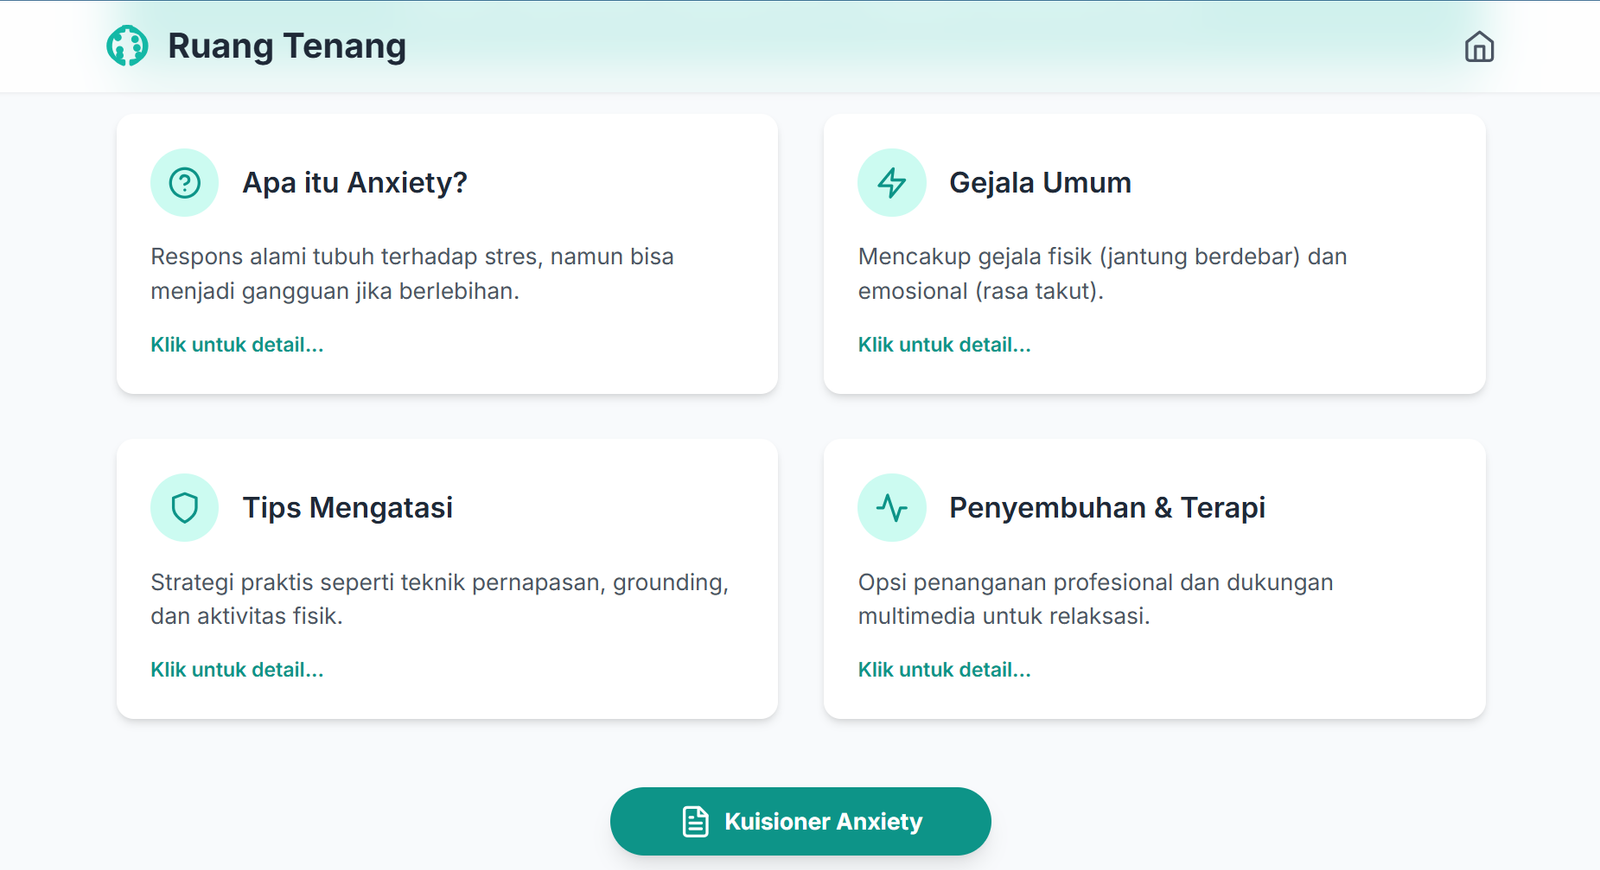The width and height of the screenshot is (1600, 870).
Task: Open detail link under Apa itu Anxiety
Action: (x=237, y=345)
